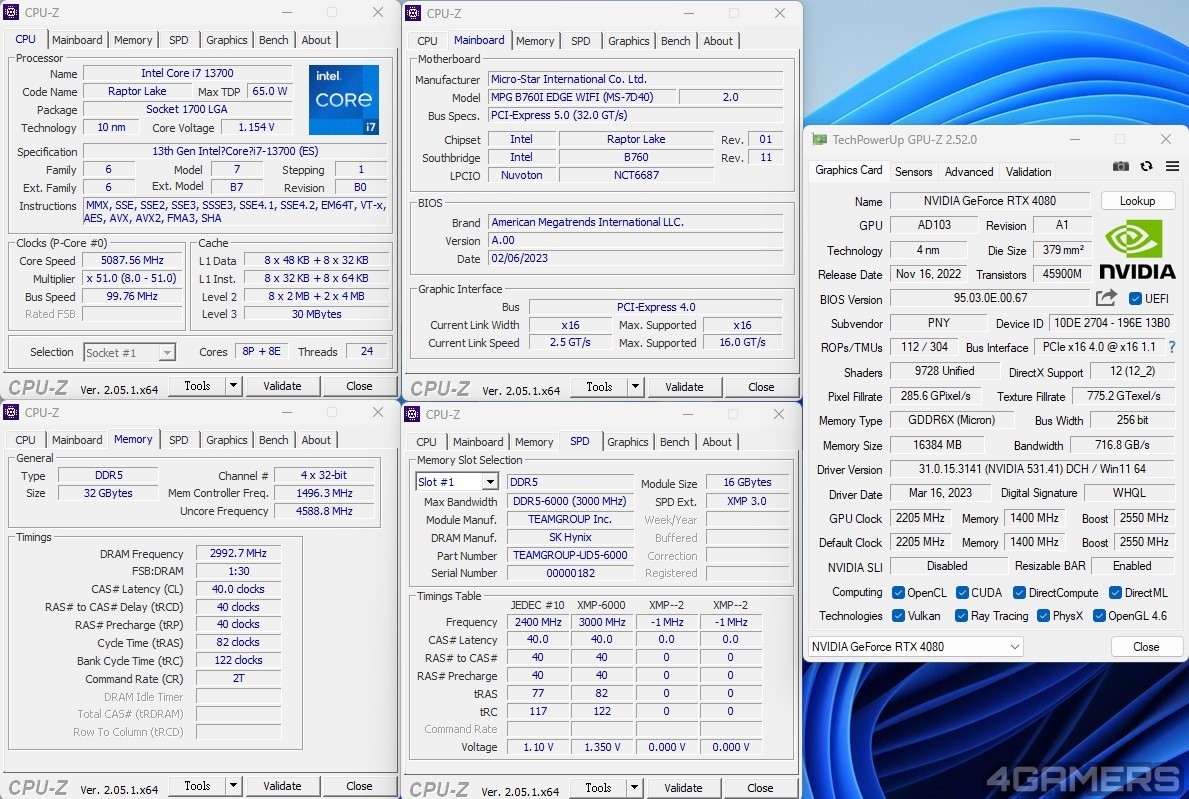Click XMP-6000 voltage 1.350 V cell
Viewport: 1189px width, 799px height.
[x=602, y=747]
